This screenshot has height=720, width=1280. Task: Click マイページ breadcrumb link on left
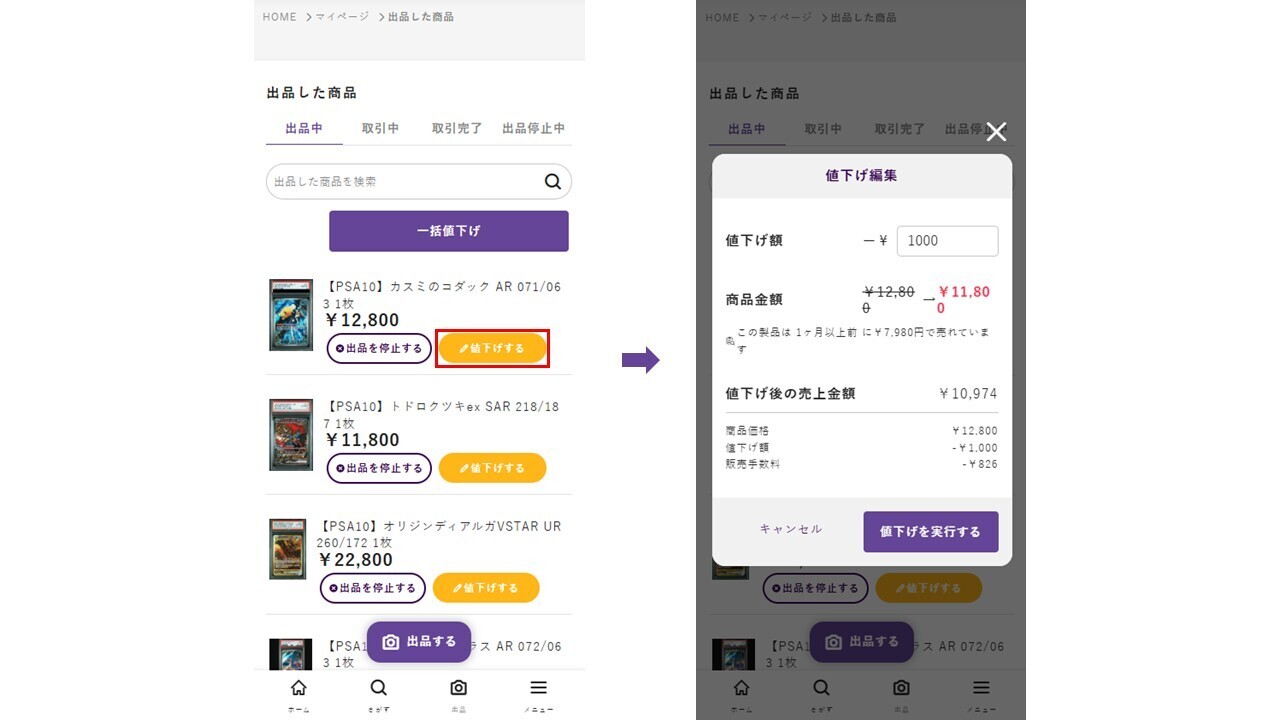342,17
